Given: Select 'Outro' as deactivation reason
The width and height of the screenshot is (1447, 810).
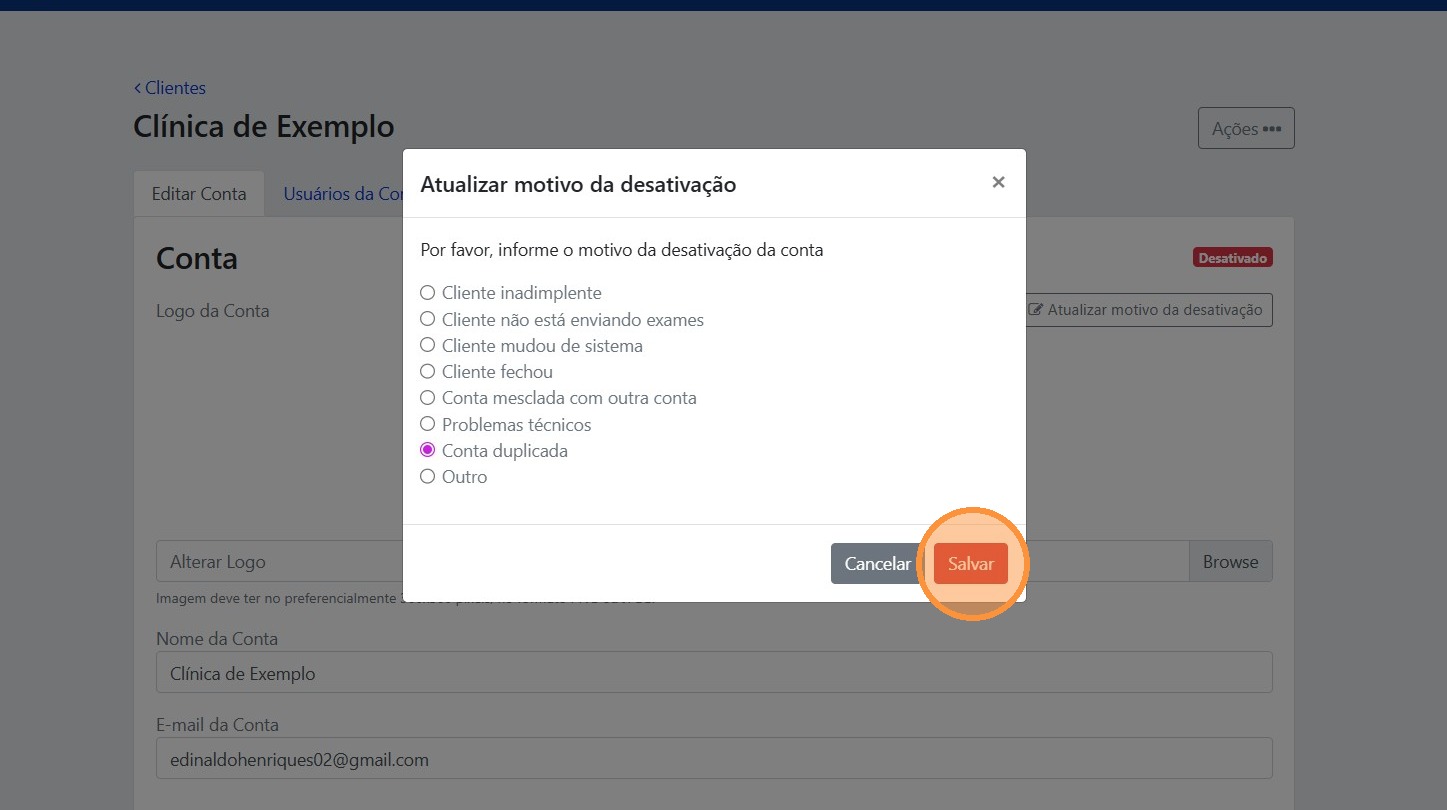Looking at the screenshot, I should (x=428, y=476).
